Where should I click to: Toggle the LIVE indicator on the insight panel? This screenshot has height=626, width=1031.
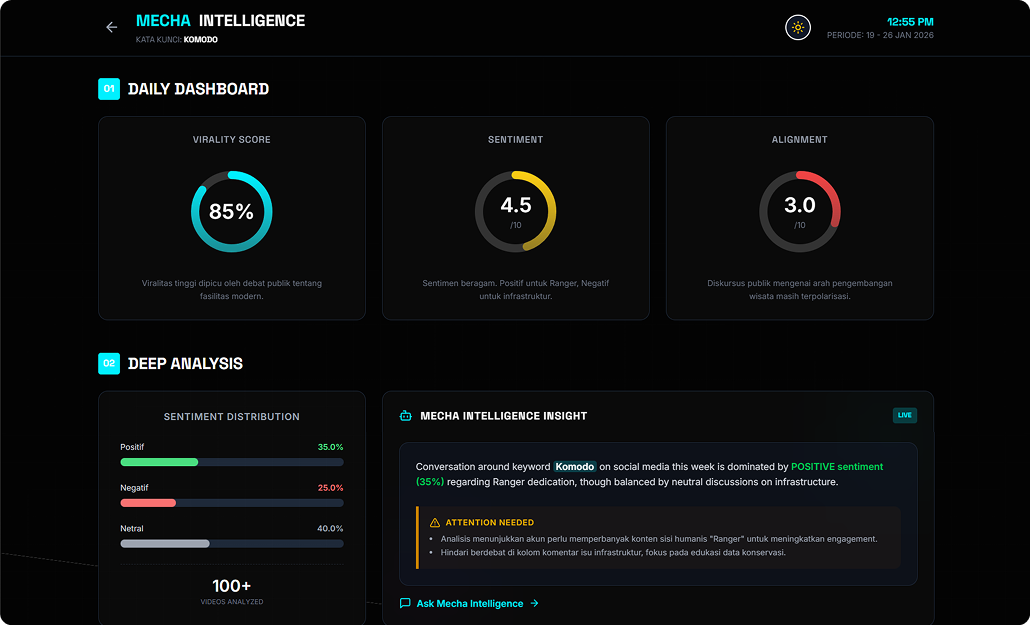click(904, 415)
